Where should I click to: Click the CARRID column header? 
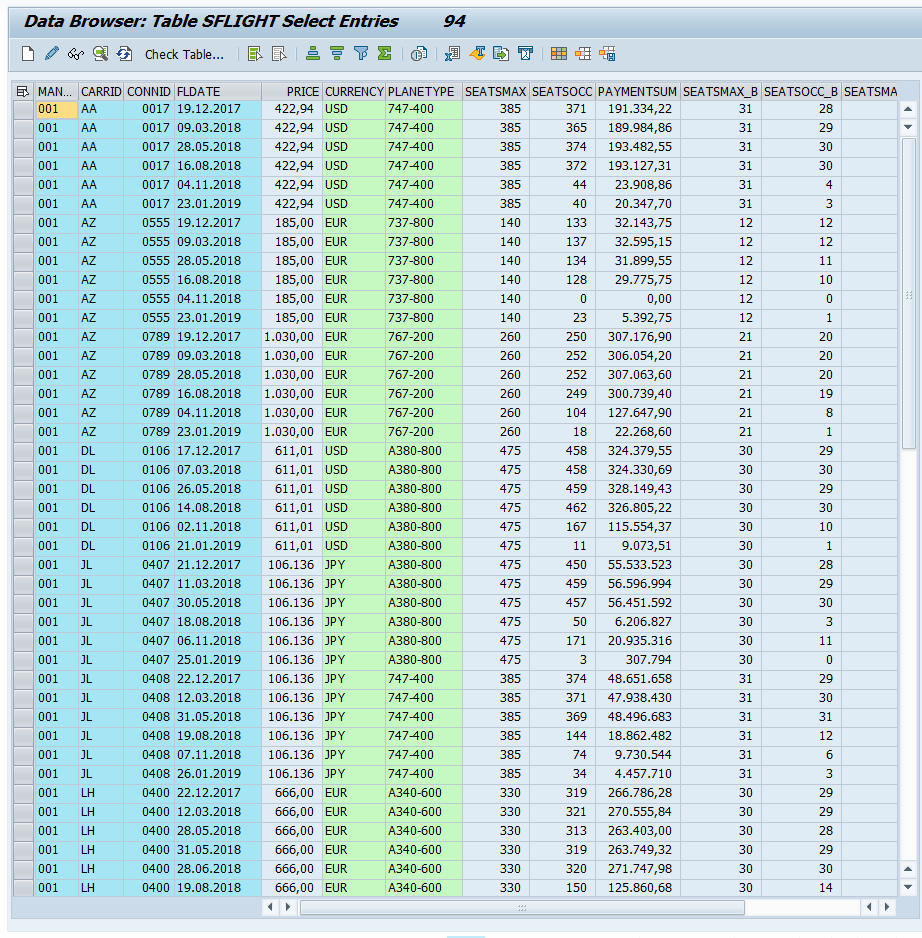101,92
